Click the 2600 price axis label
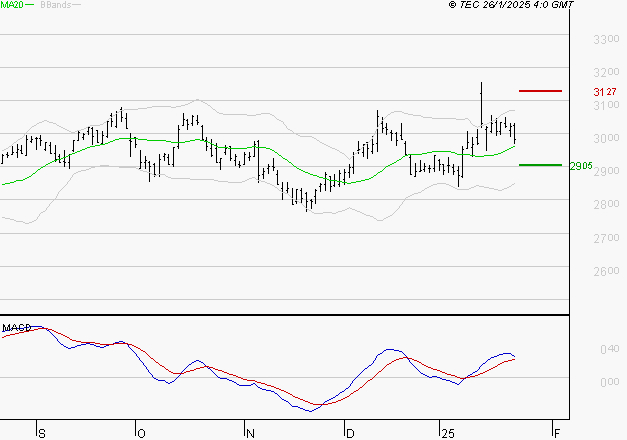The image size is (627, 440). (606, 271)
